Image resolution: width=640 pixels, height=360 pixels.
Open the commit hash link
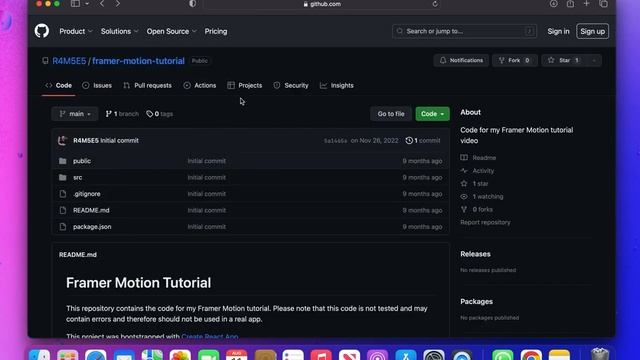pos(336,141)
